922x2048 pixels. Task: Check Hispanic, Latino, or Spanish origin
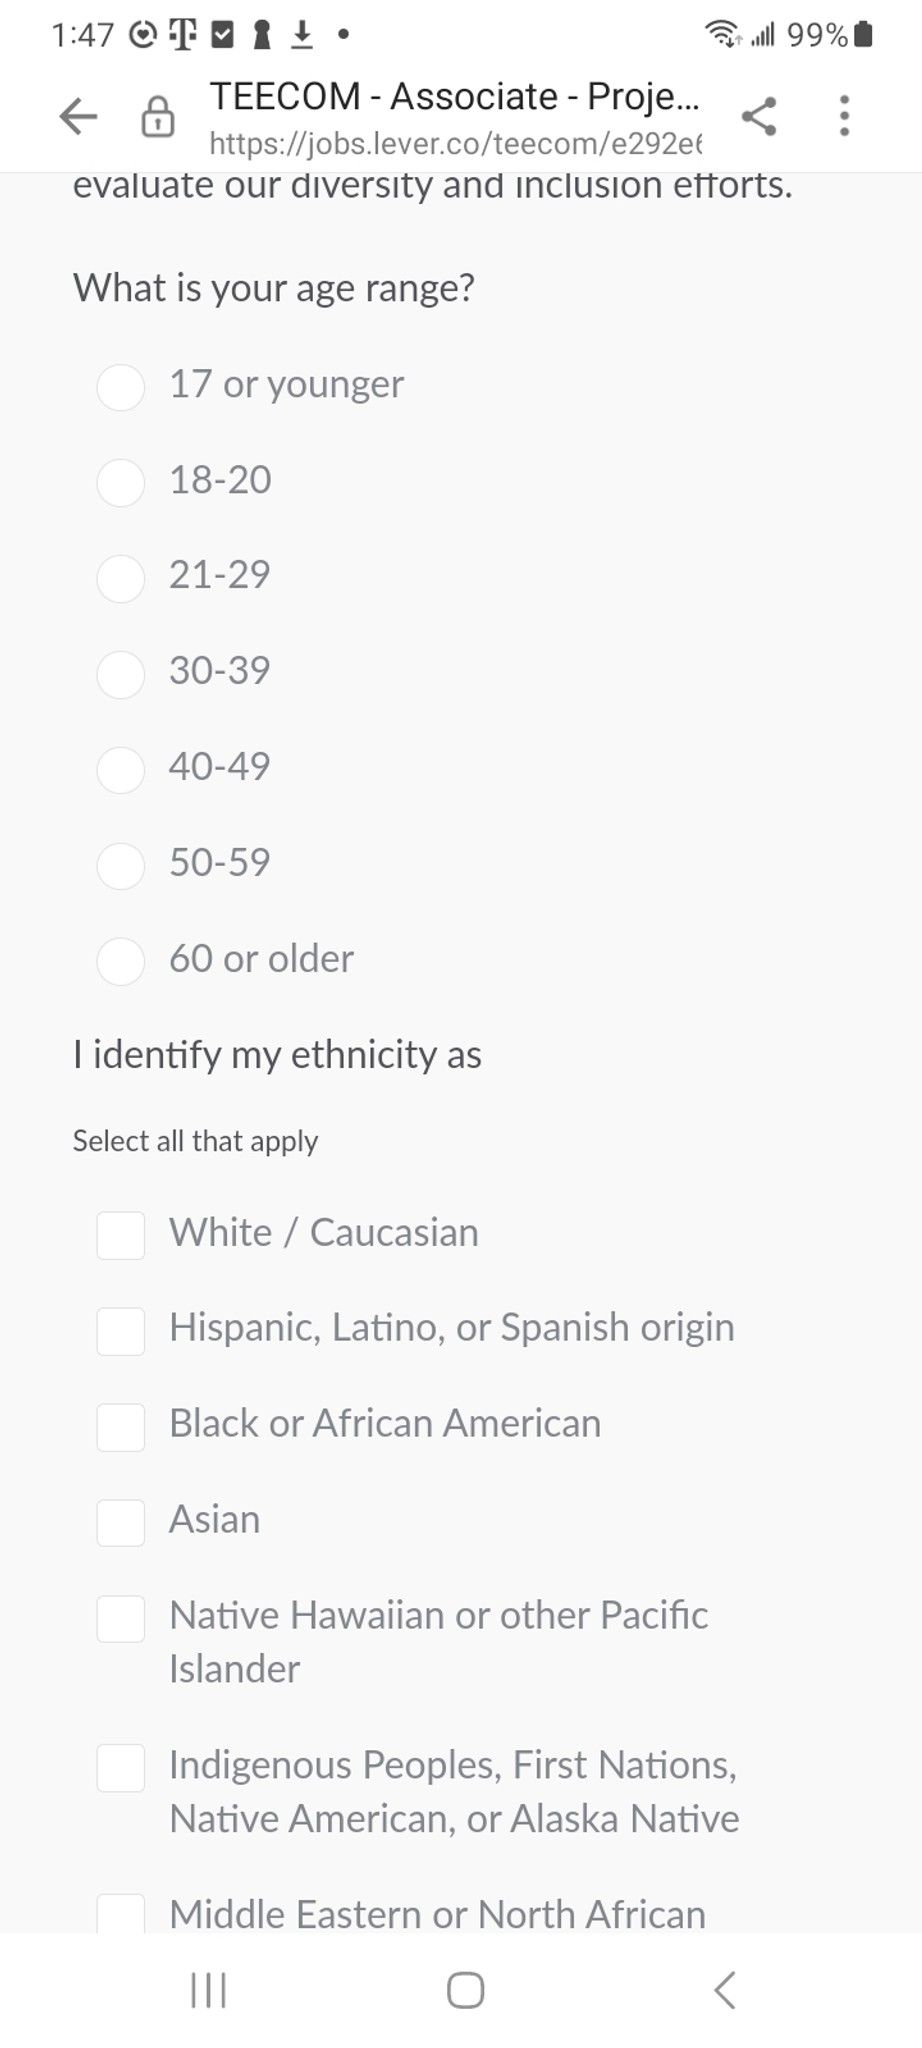[x=121, y=1331]
